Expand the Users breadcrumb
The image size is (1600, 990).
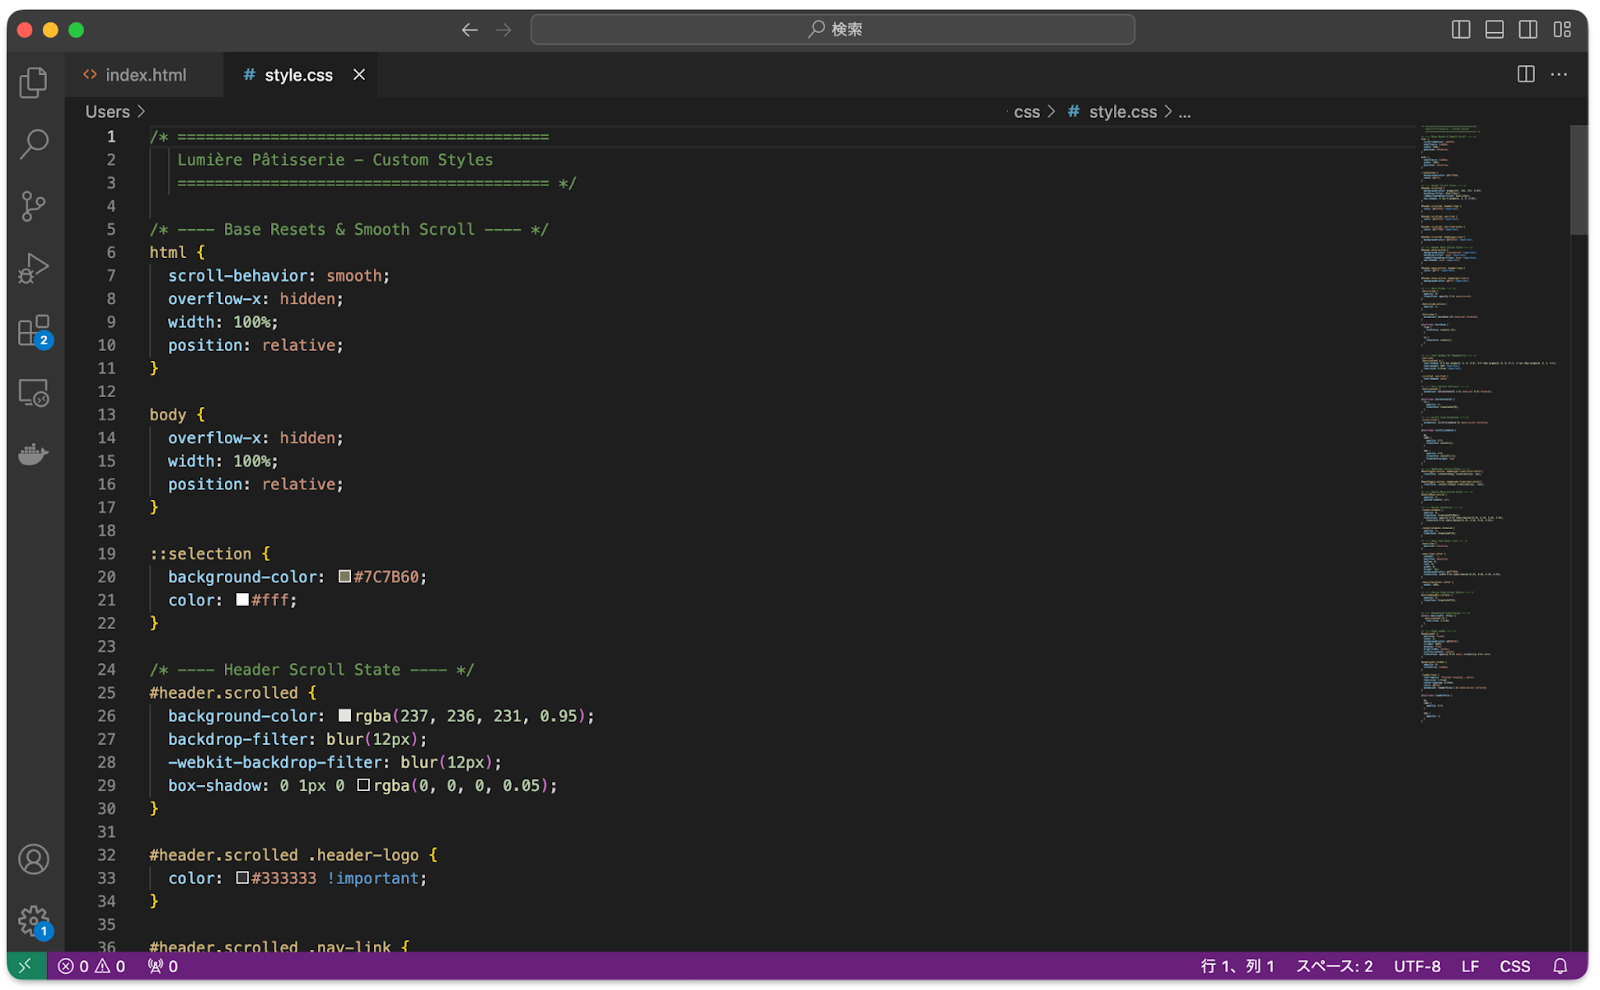[107, 111]
